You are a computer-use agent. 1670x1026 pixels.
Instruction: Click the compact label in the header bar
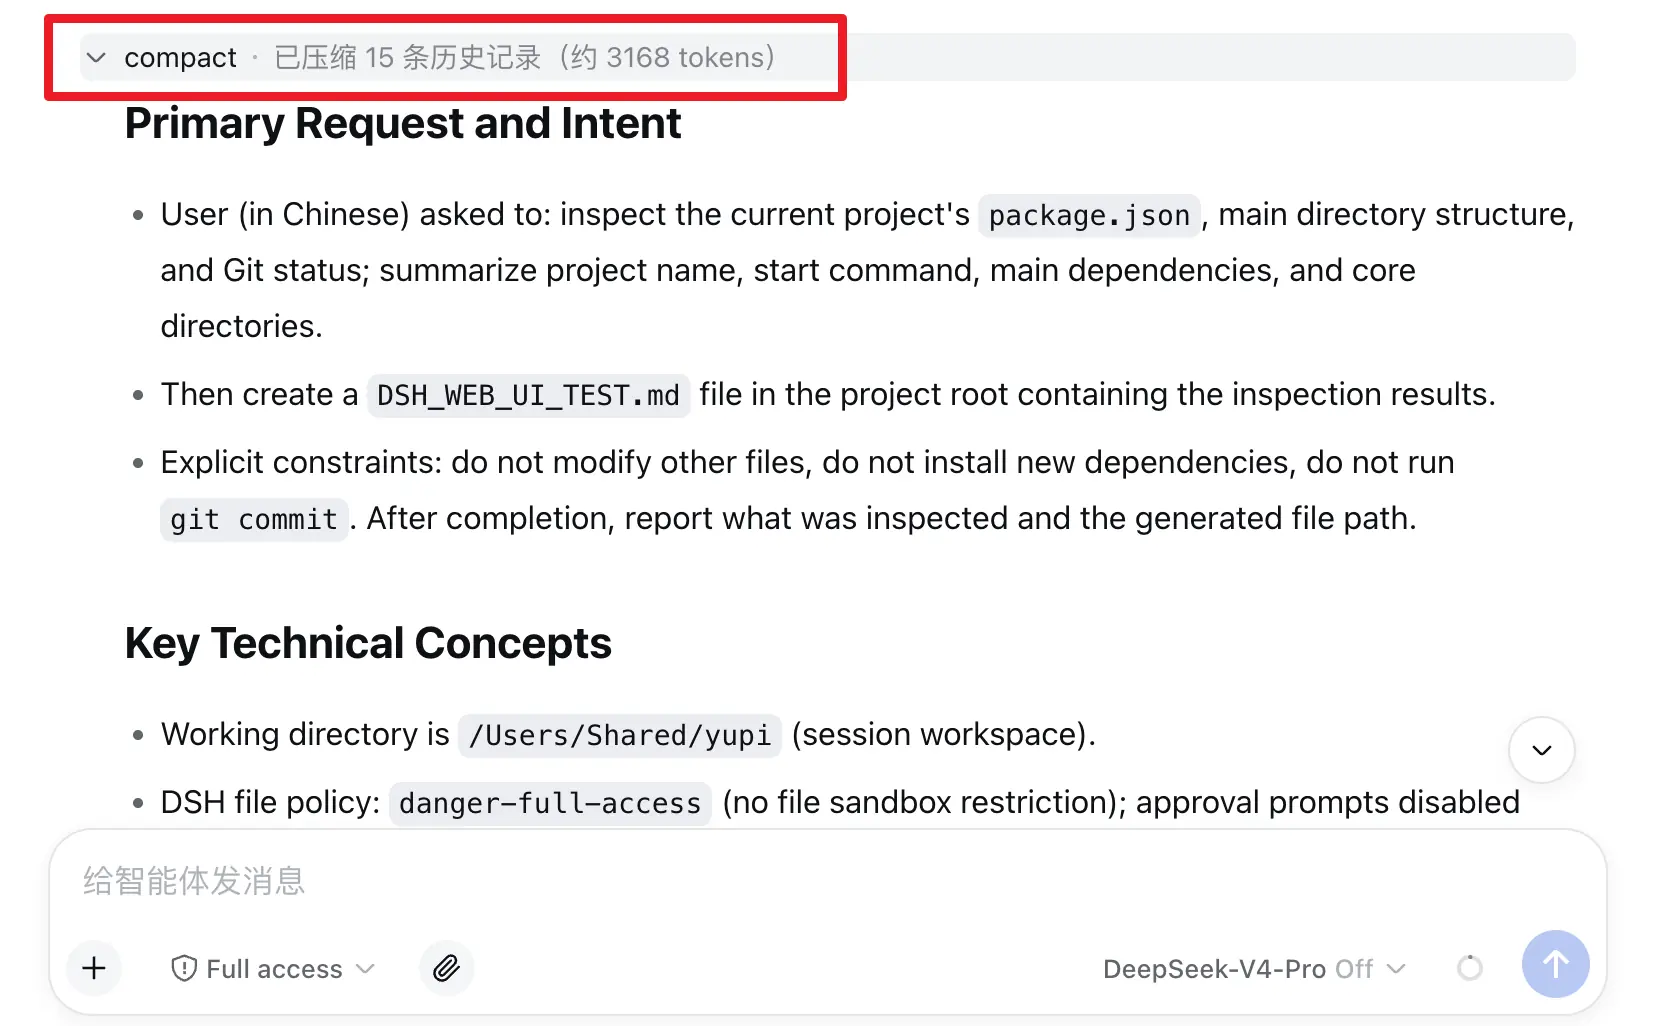click(180, 58)
